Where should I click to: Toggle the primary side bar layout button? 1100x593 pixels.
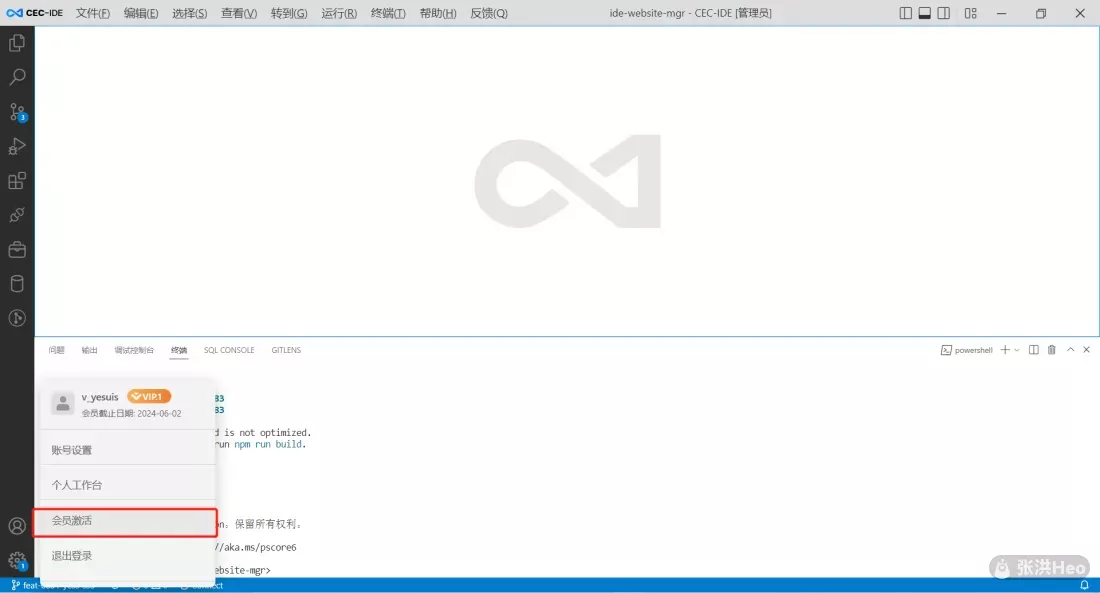906,13
